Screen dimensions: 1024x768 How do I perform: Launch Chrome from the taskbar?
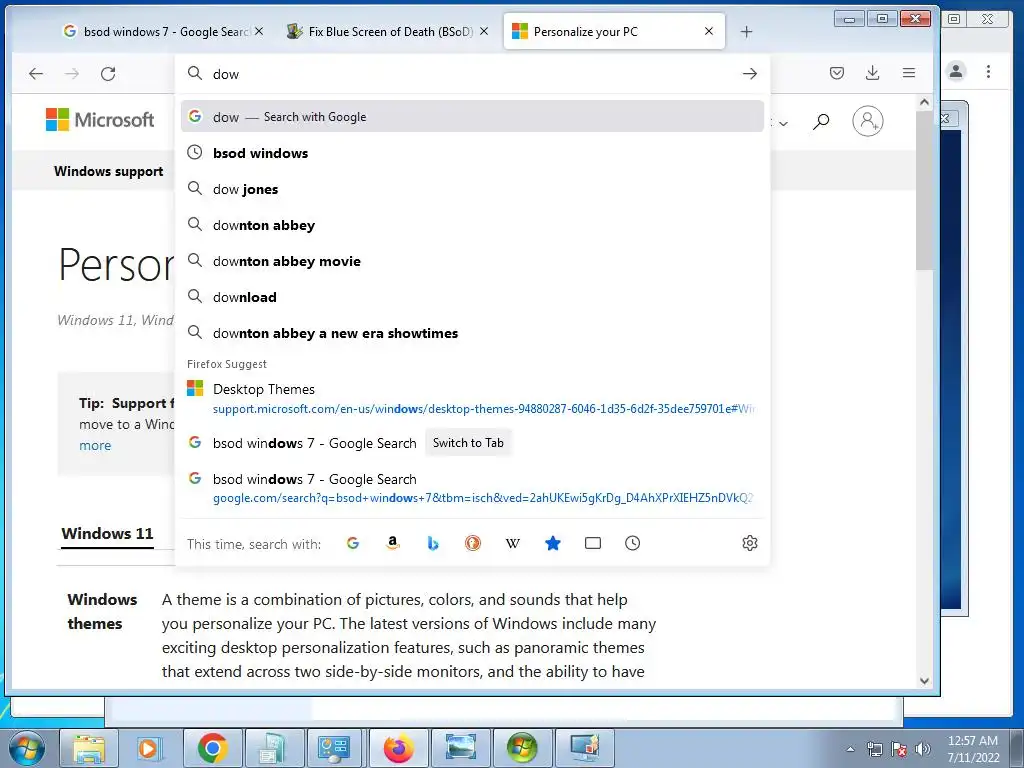point(212,748)
